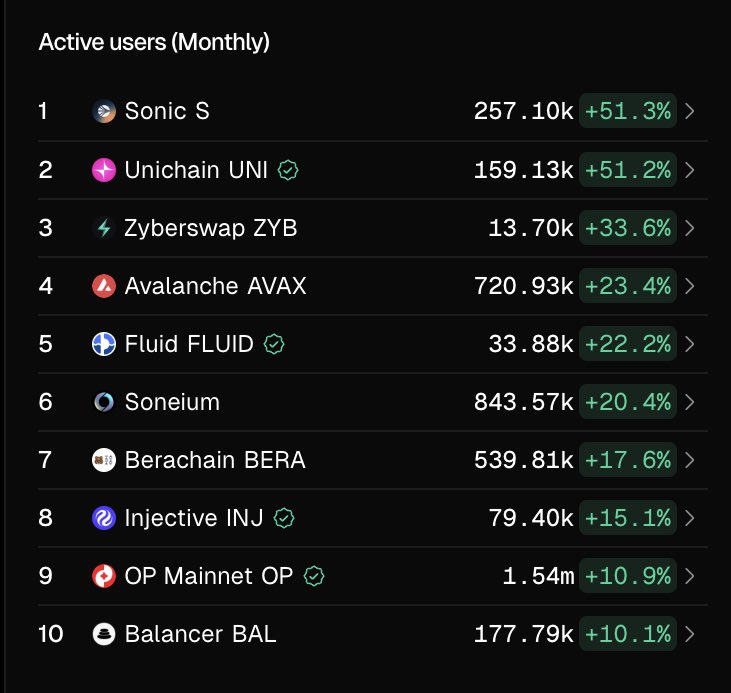Screen dimensions: 731x693
Task: Click the Soneium ring logo icon
Action: pyautogui.click(x=104, y=402)
